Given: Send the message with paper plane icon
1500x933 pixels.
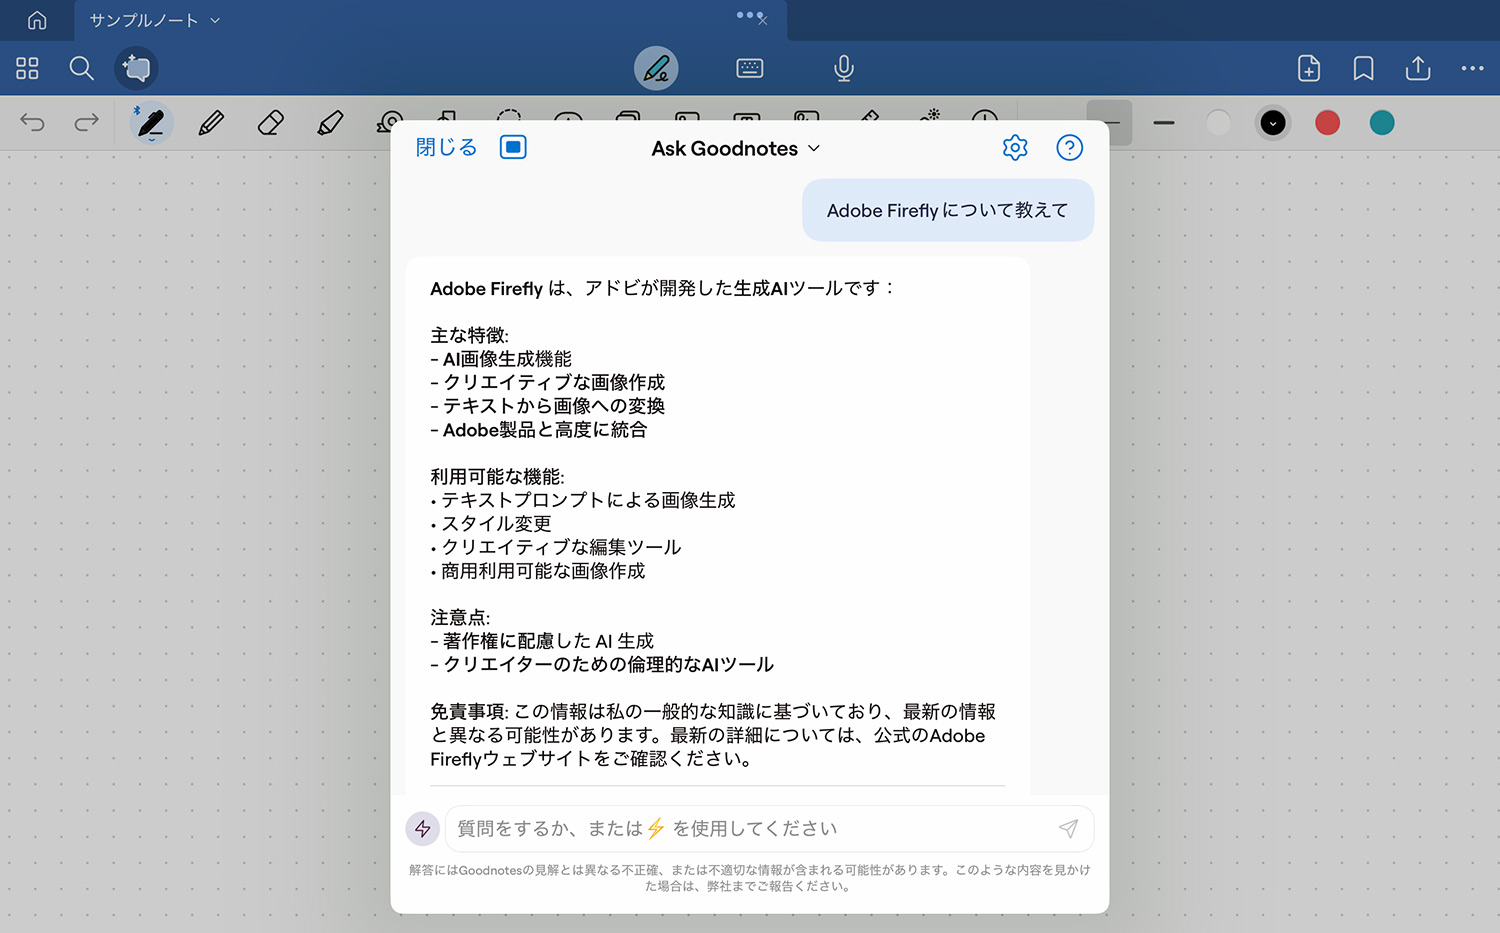Looking at the screenshot, I should (x=1068, y=828).
